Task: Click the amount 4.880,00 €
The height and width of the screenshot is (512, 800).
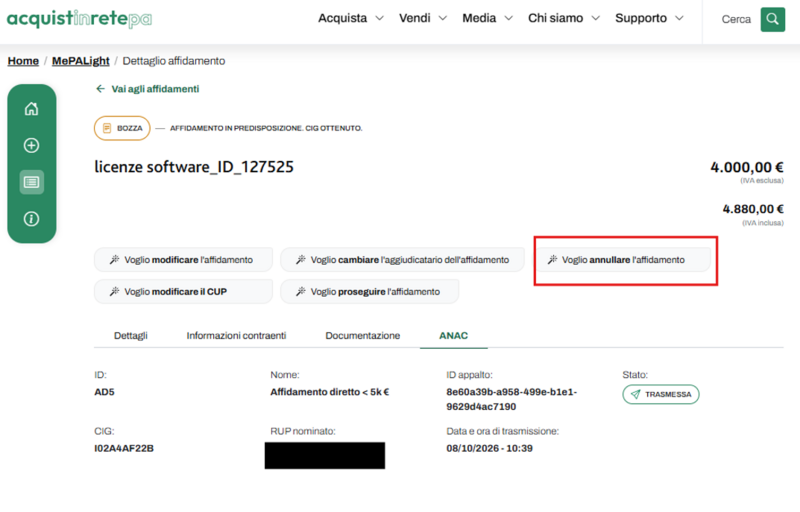Action: coord(753,209)
